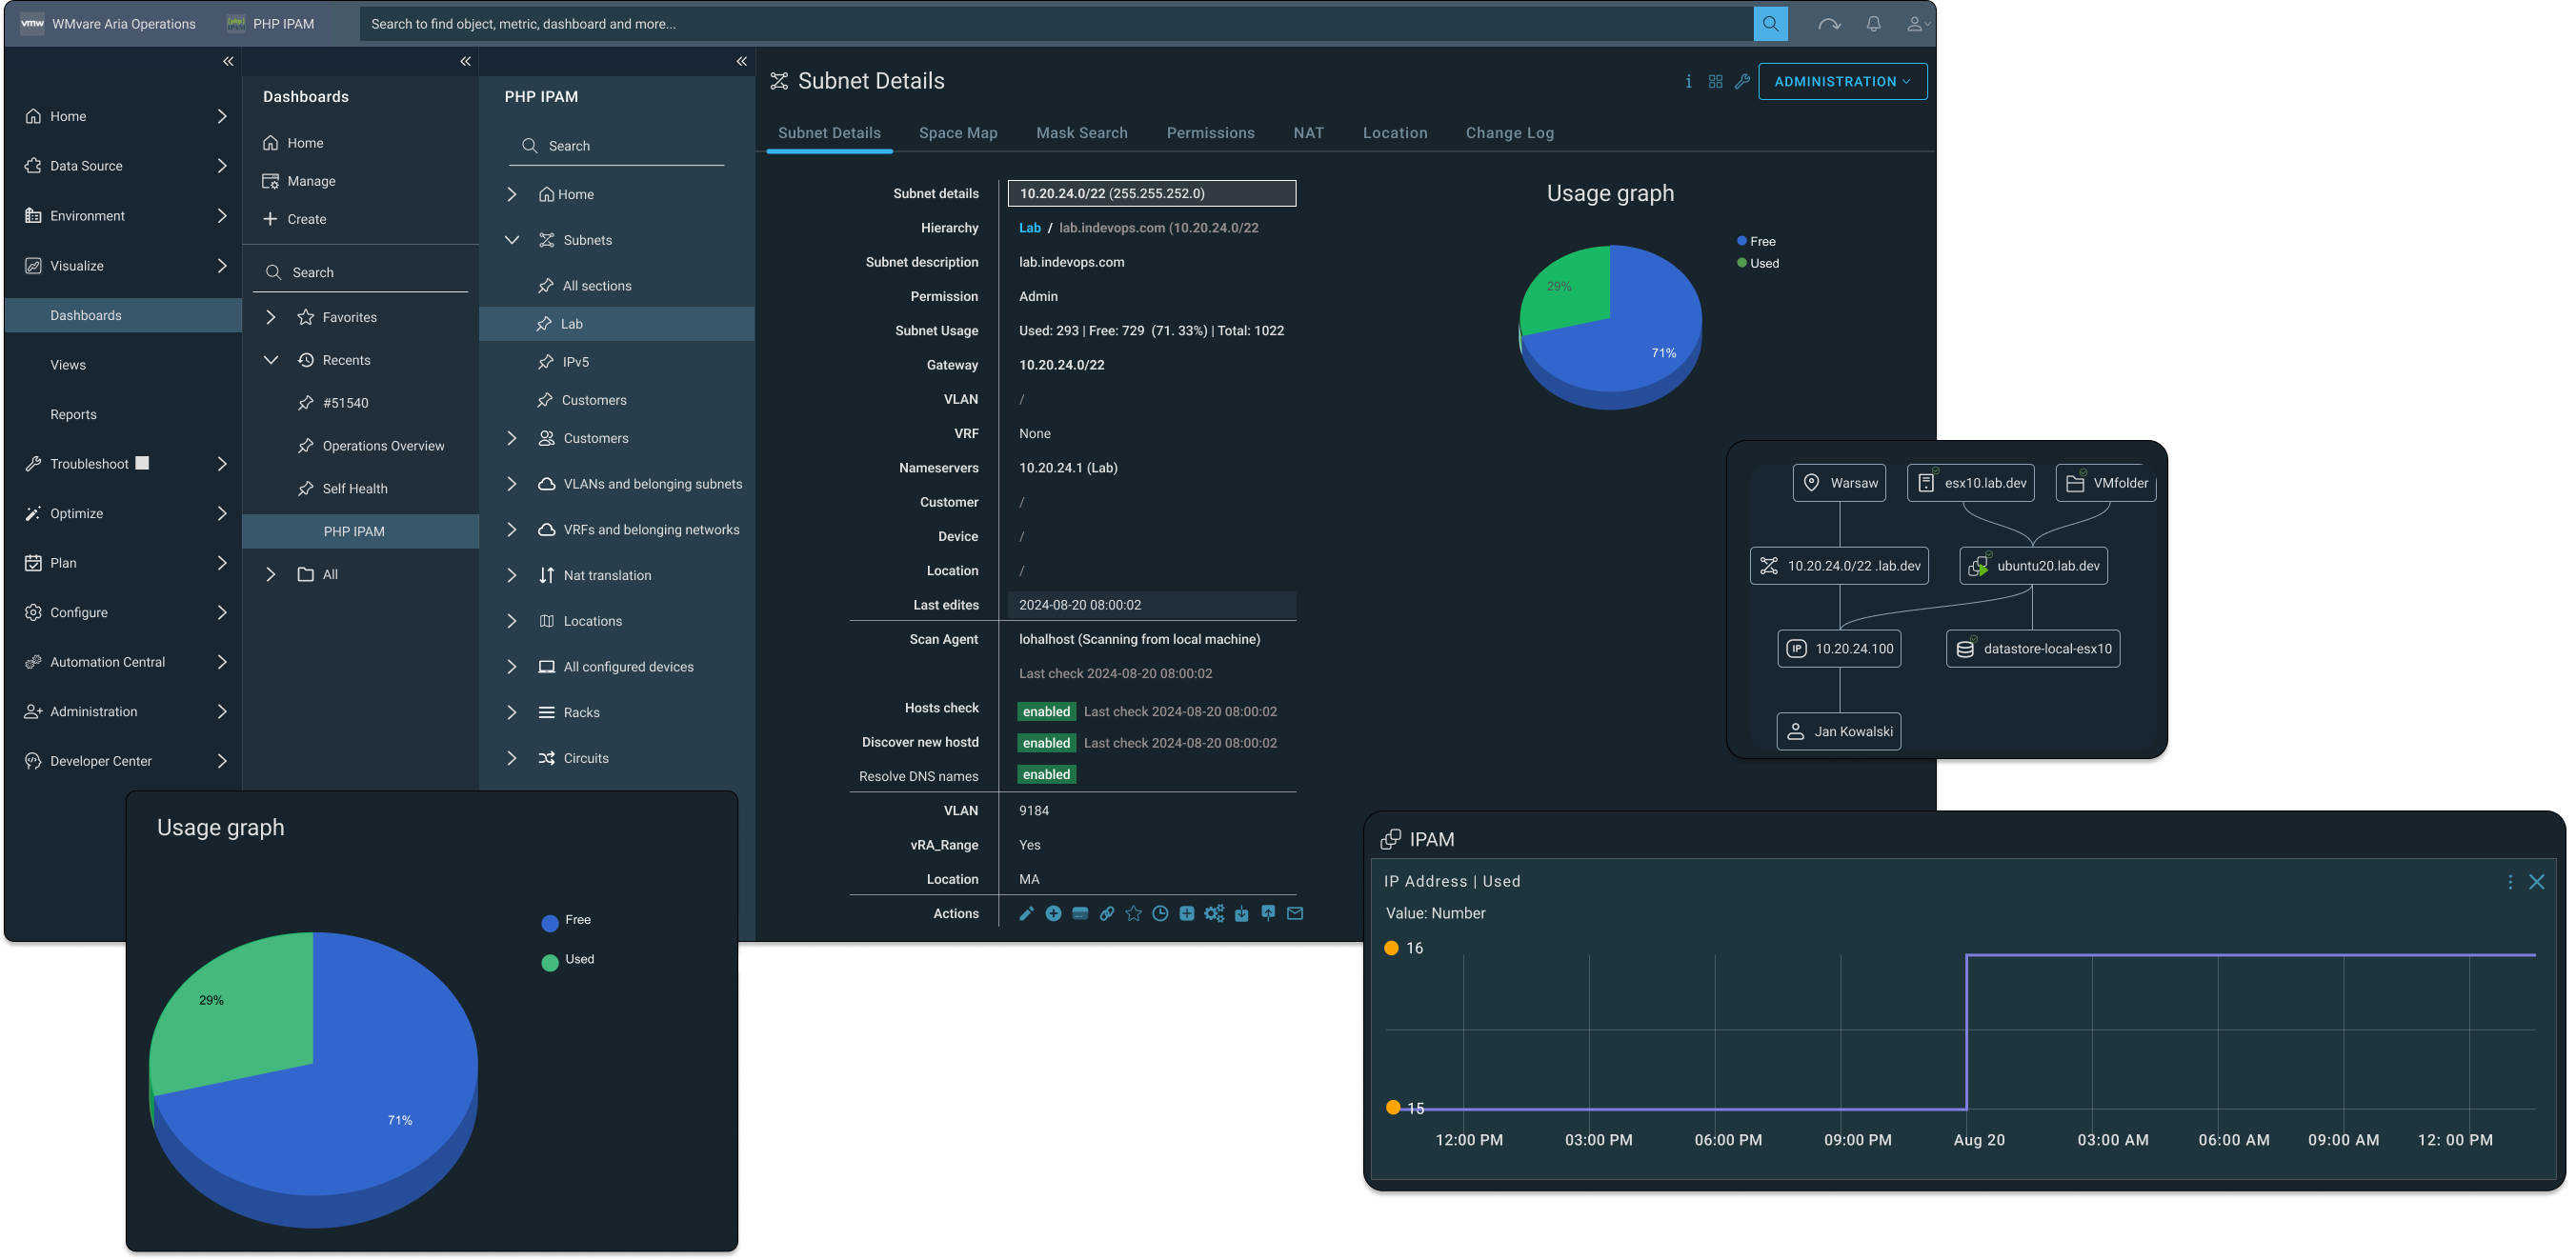The width and height of the screenshot is (2576, 1260).
Task: Click the download arrow icon in Actions row
Action: tap(1241, 913)
